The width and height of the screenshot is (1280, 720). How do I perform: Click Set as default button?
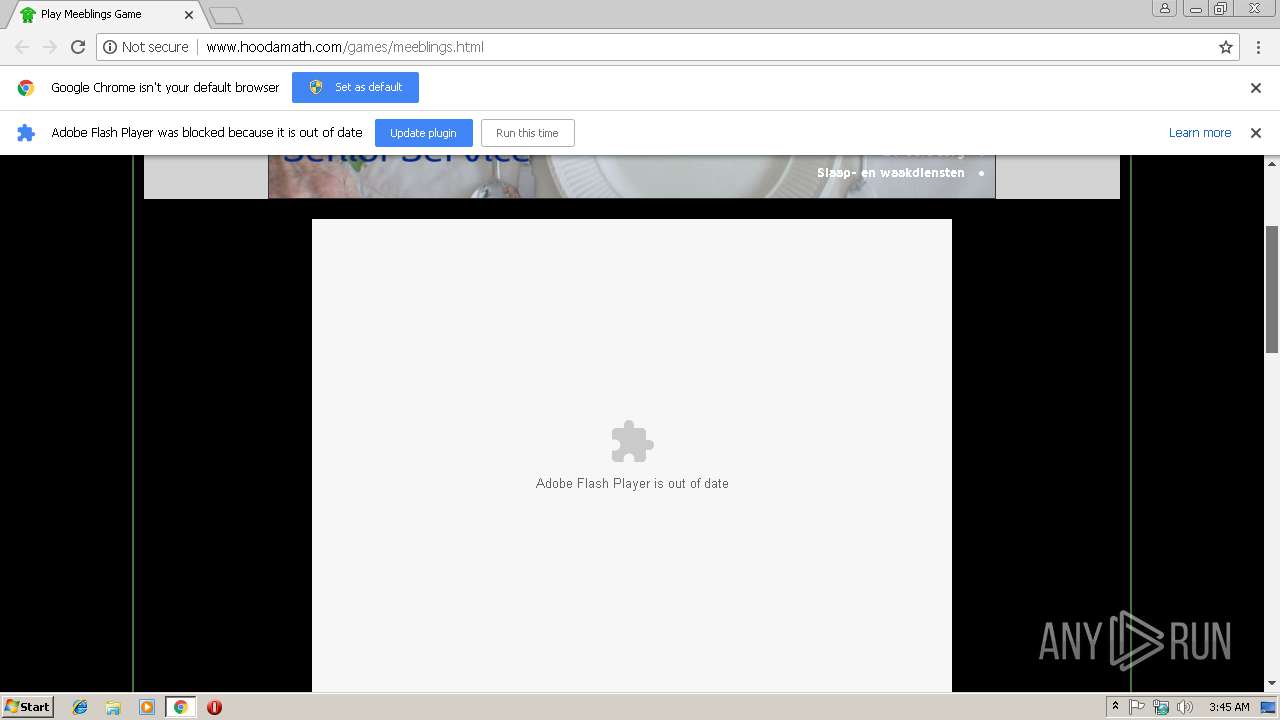coord(355,87)
